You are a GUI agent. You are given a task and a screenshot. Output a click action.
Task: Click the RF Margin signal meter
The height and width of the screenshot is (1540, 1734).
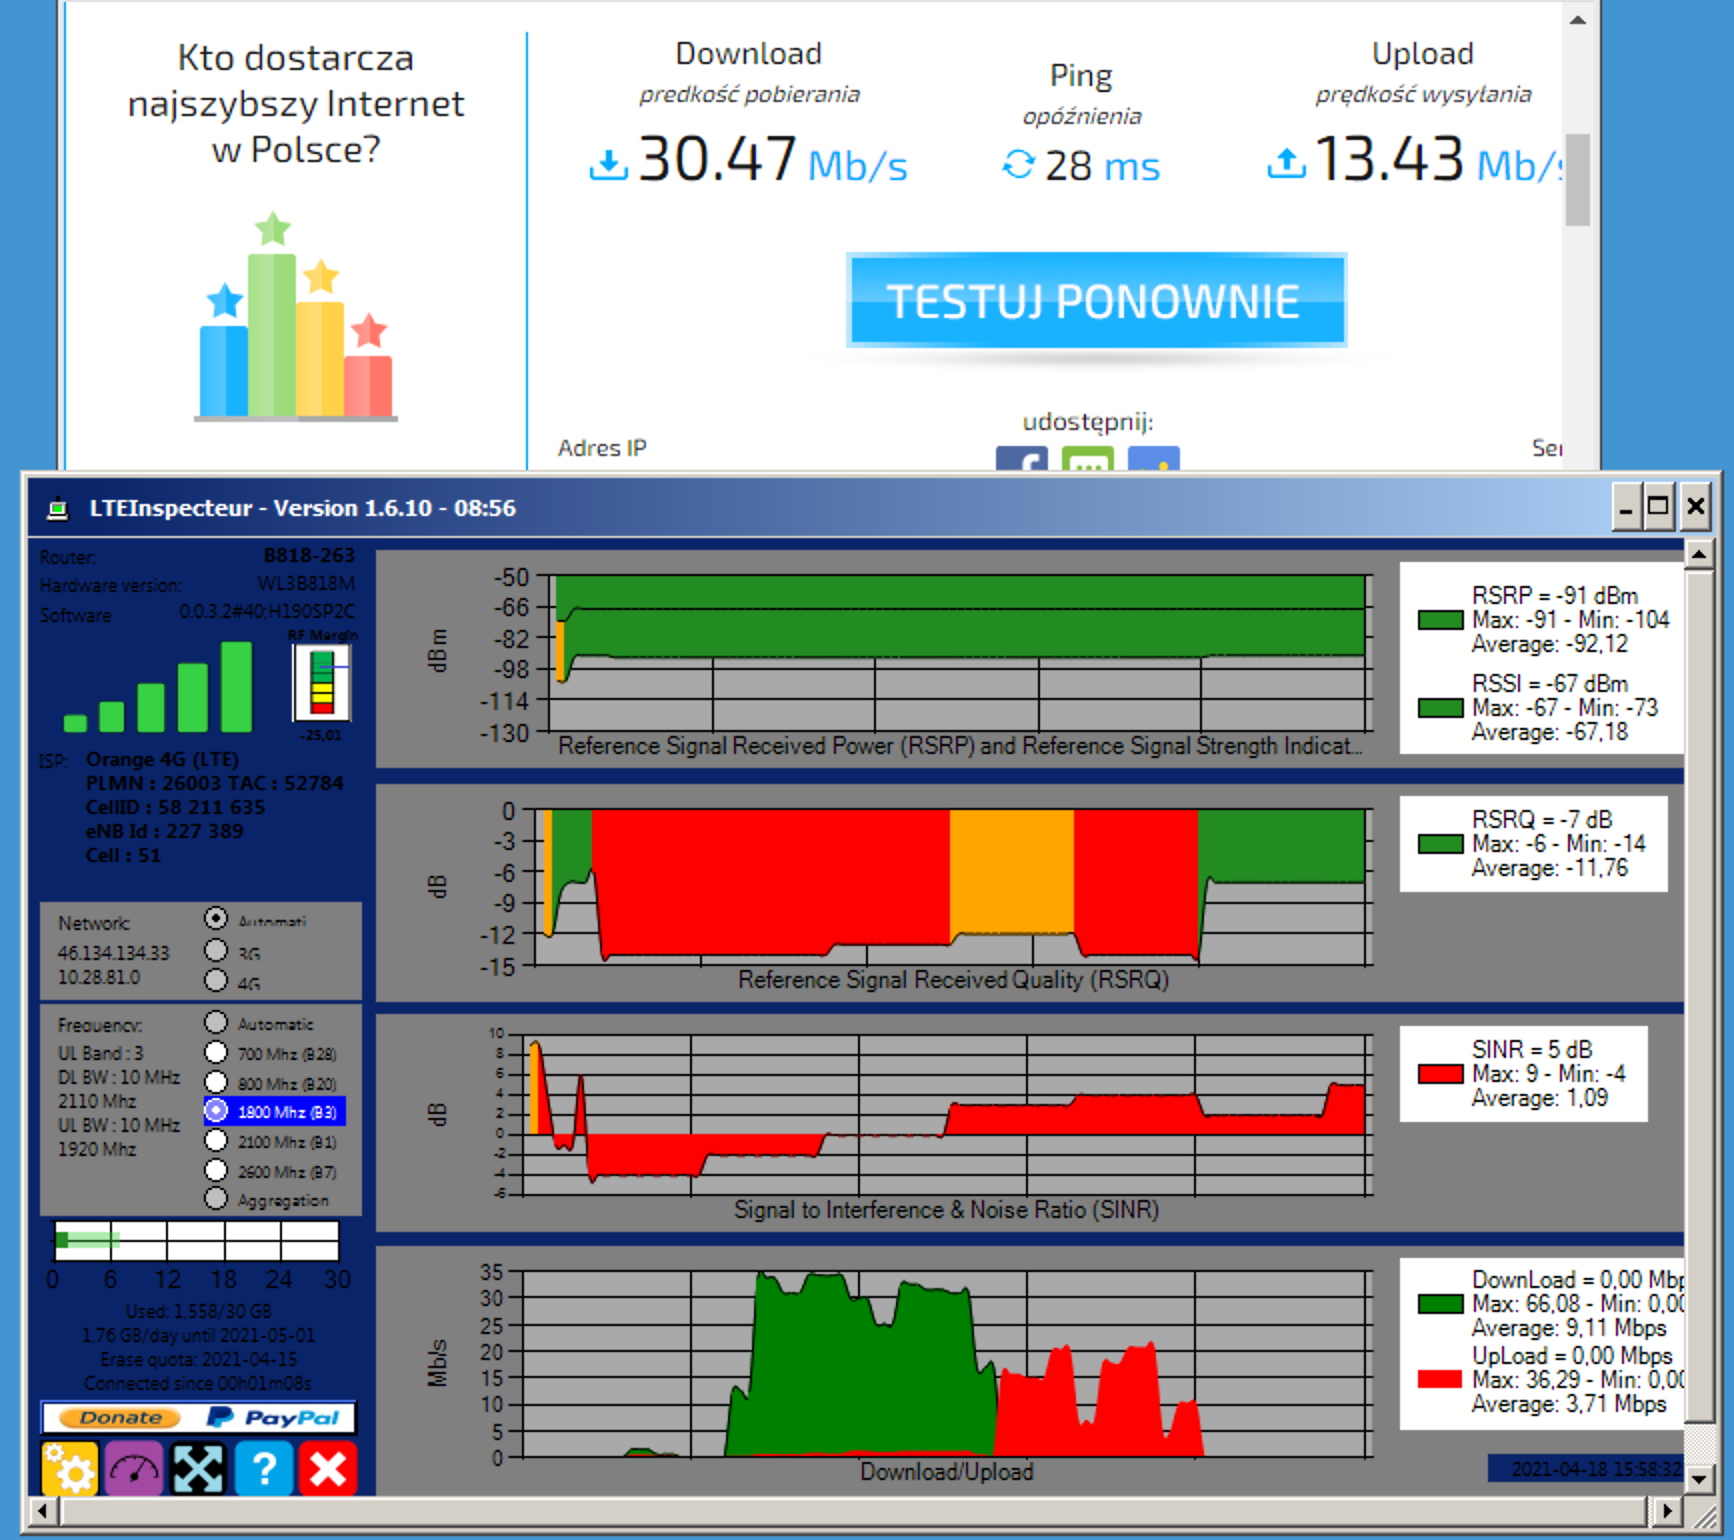(x=321, y=682)
